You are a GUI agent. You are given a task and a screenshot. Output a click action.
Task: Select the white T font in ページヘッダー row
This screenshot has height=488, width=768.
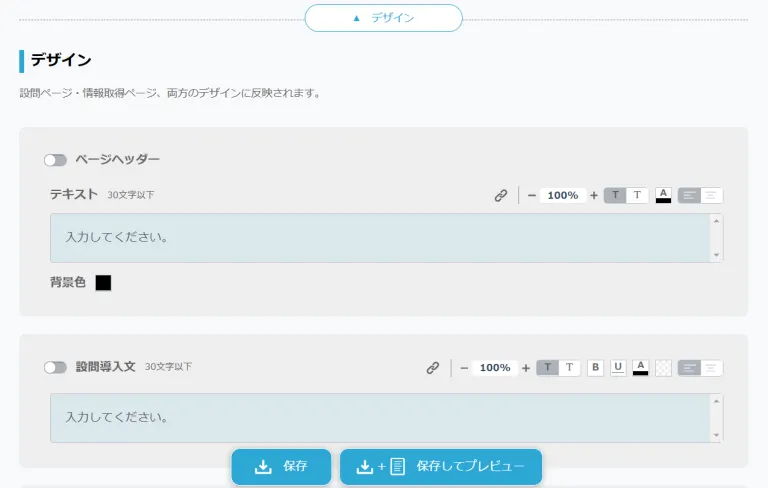(637, 195)
